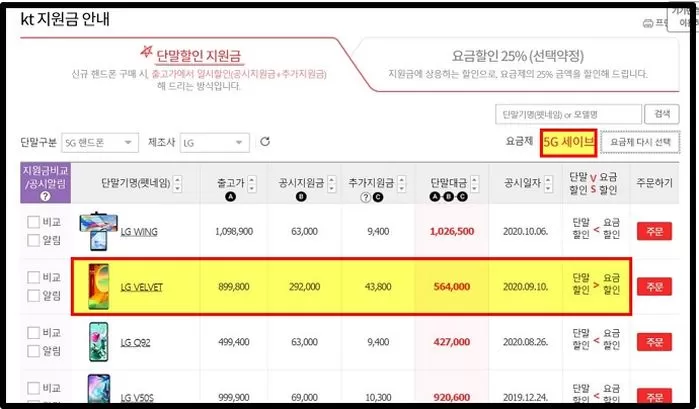
Task: Check 비교 for LG V50S
Action: pyautogui.click(x=33, y=388)
